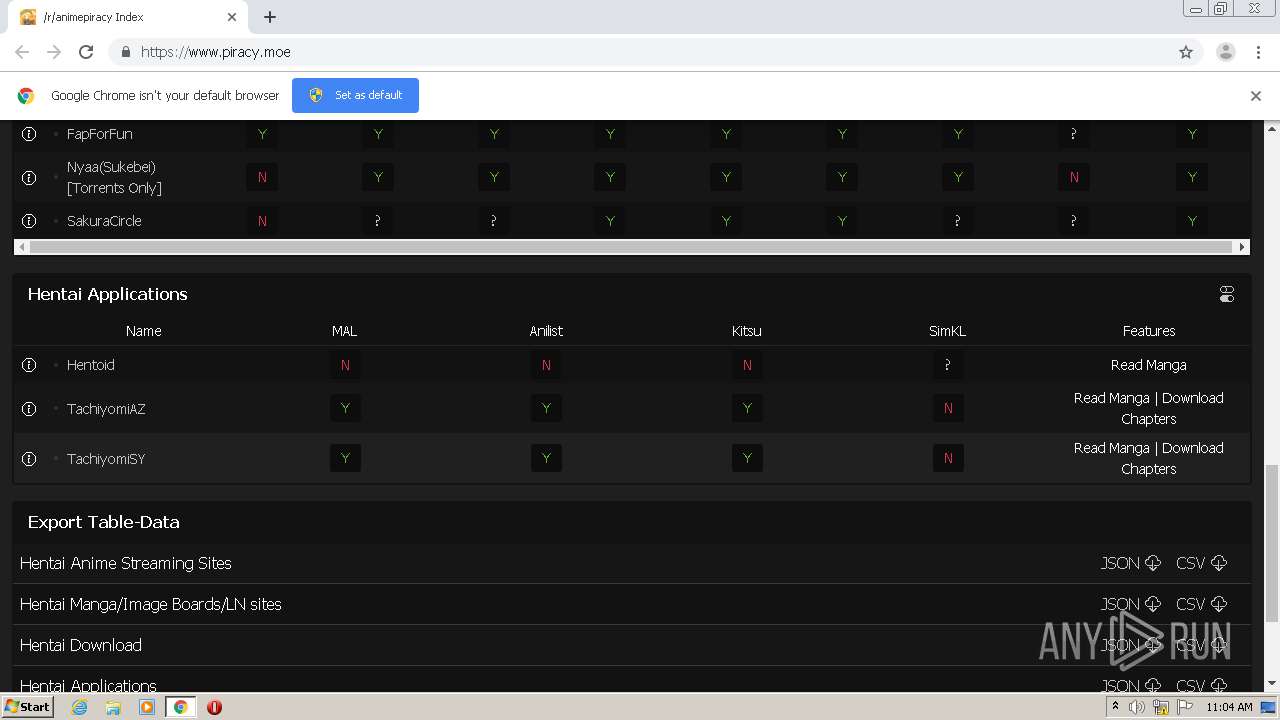Screen dimensions: 1280x720
Task: Open the Hentoid link
Action: pyautogui.click(x=90, y=365)
